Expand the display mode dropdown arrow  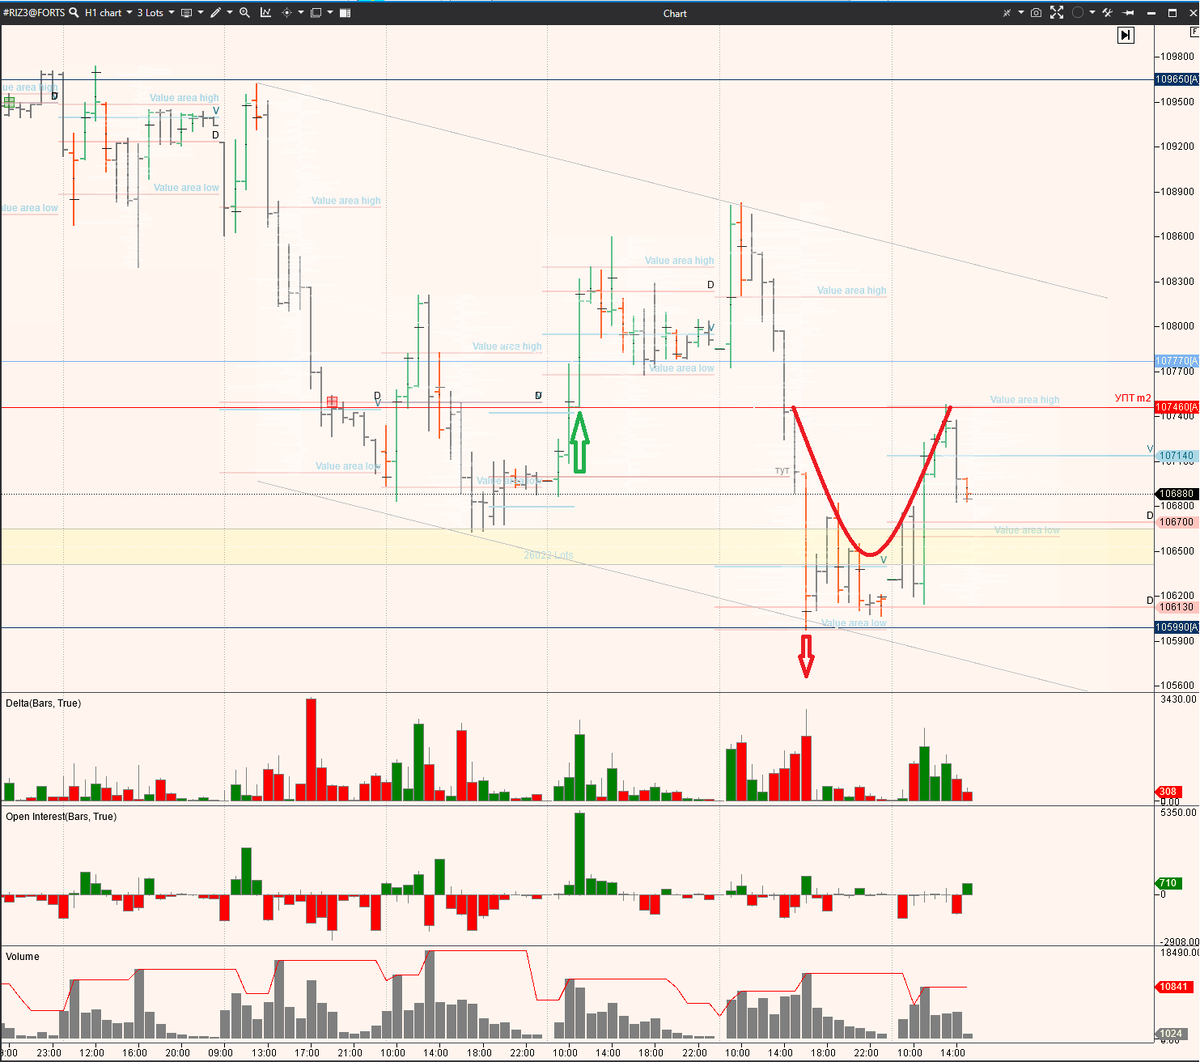pos(200,13)
